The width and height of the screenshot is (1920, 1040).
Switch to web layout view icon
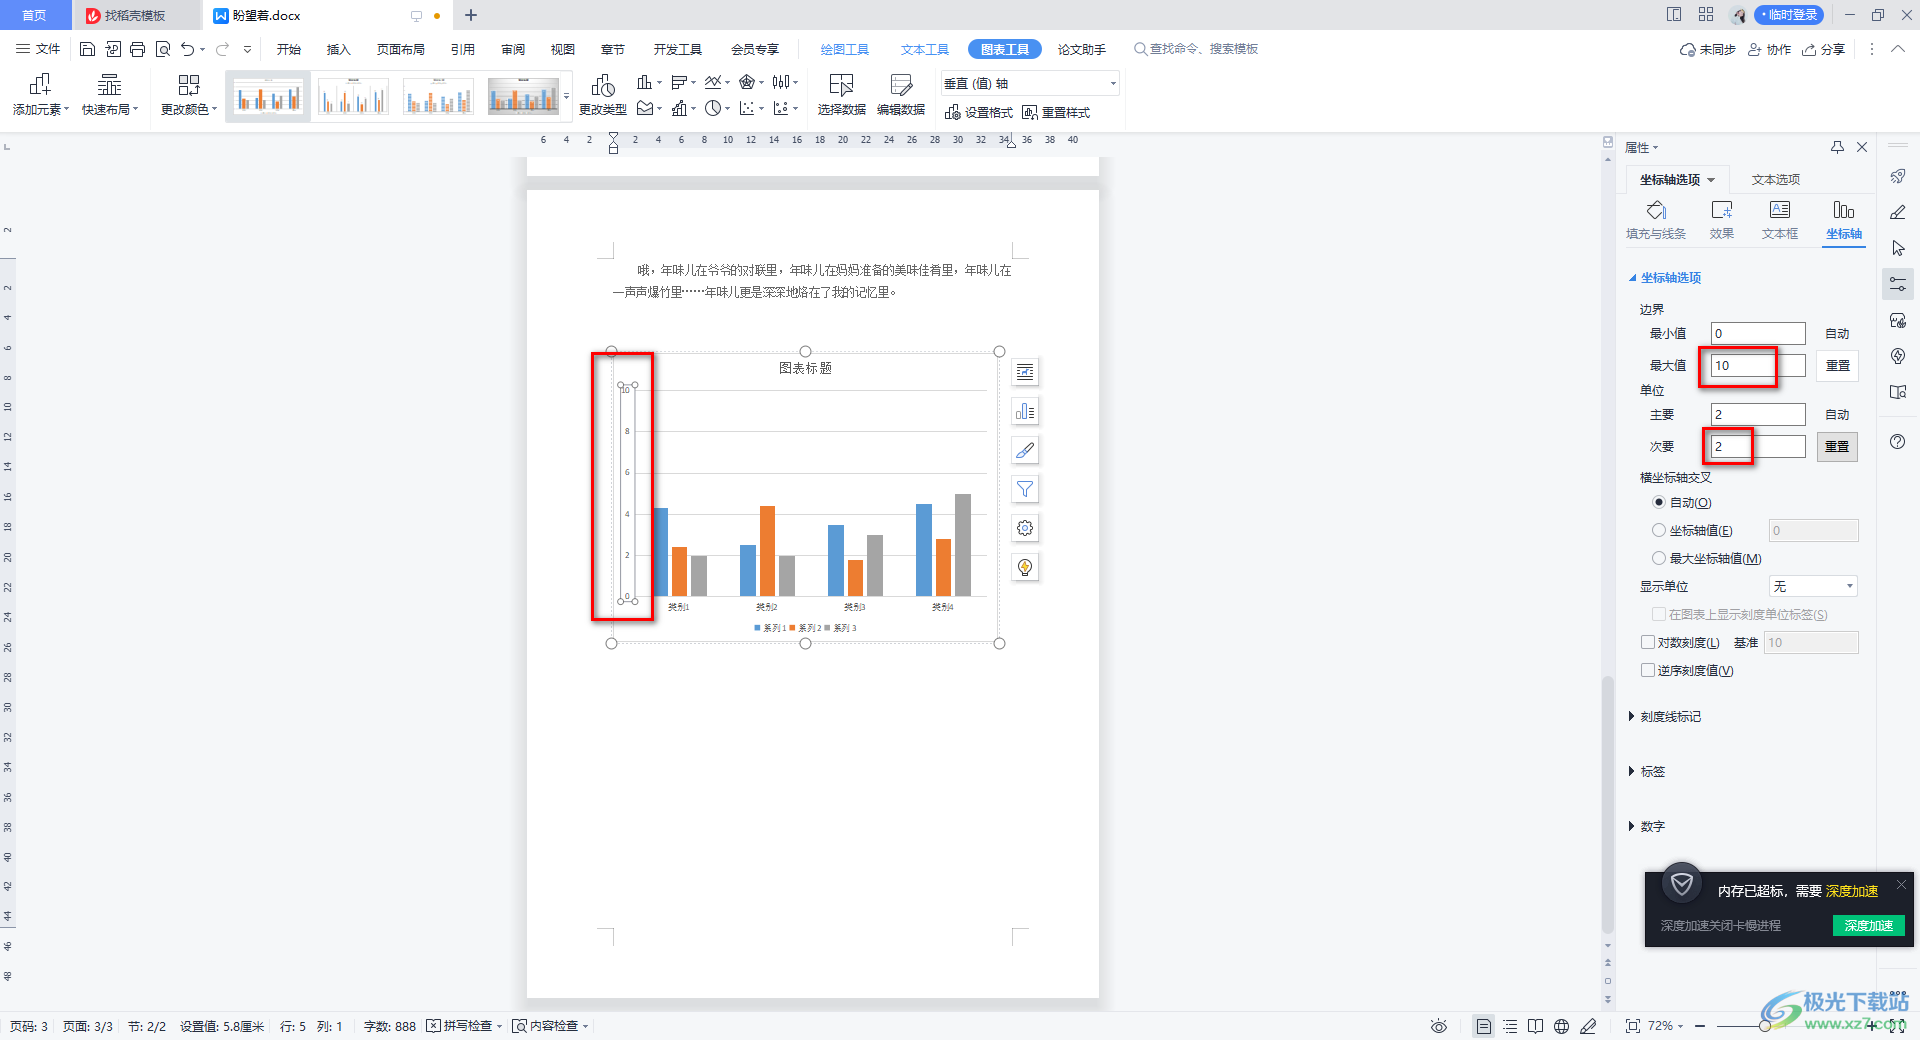click(1561, 1026)
